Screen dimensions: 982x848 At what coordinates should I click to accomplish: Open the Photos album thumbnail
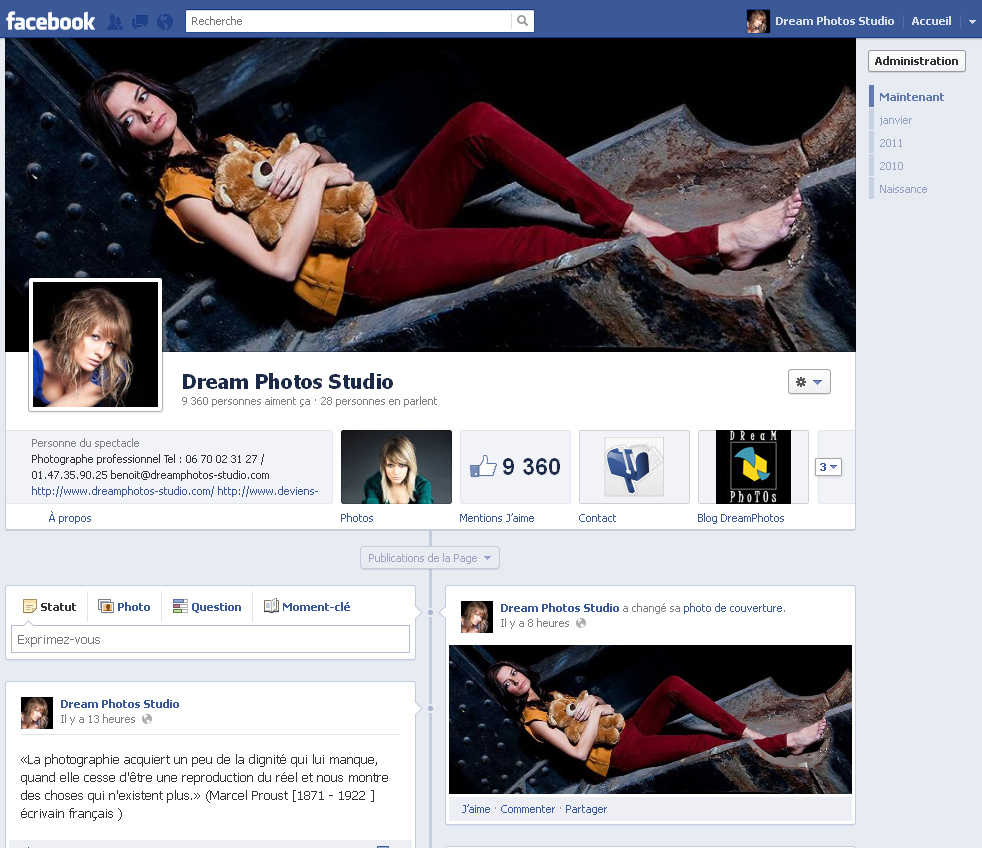click(x=396, y=467)
